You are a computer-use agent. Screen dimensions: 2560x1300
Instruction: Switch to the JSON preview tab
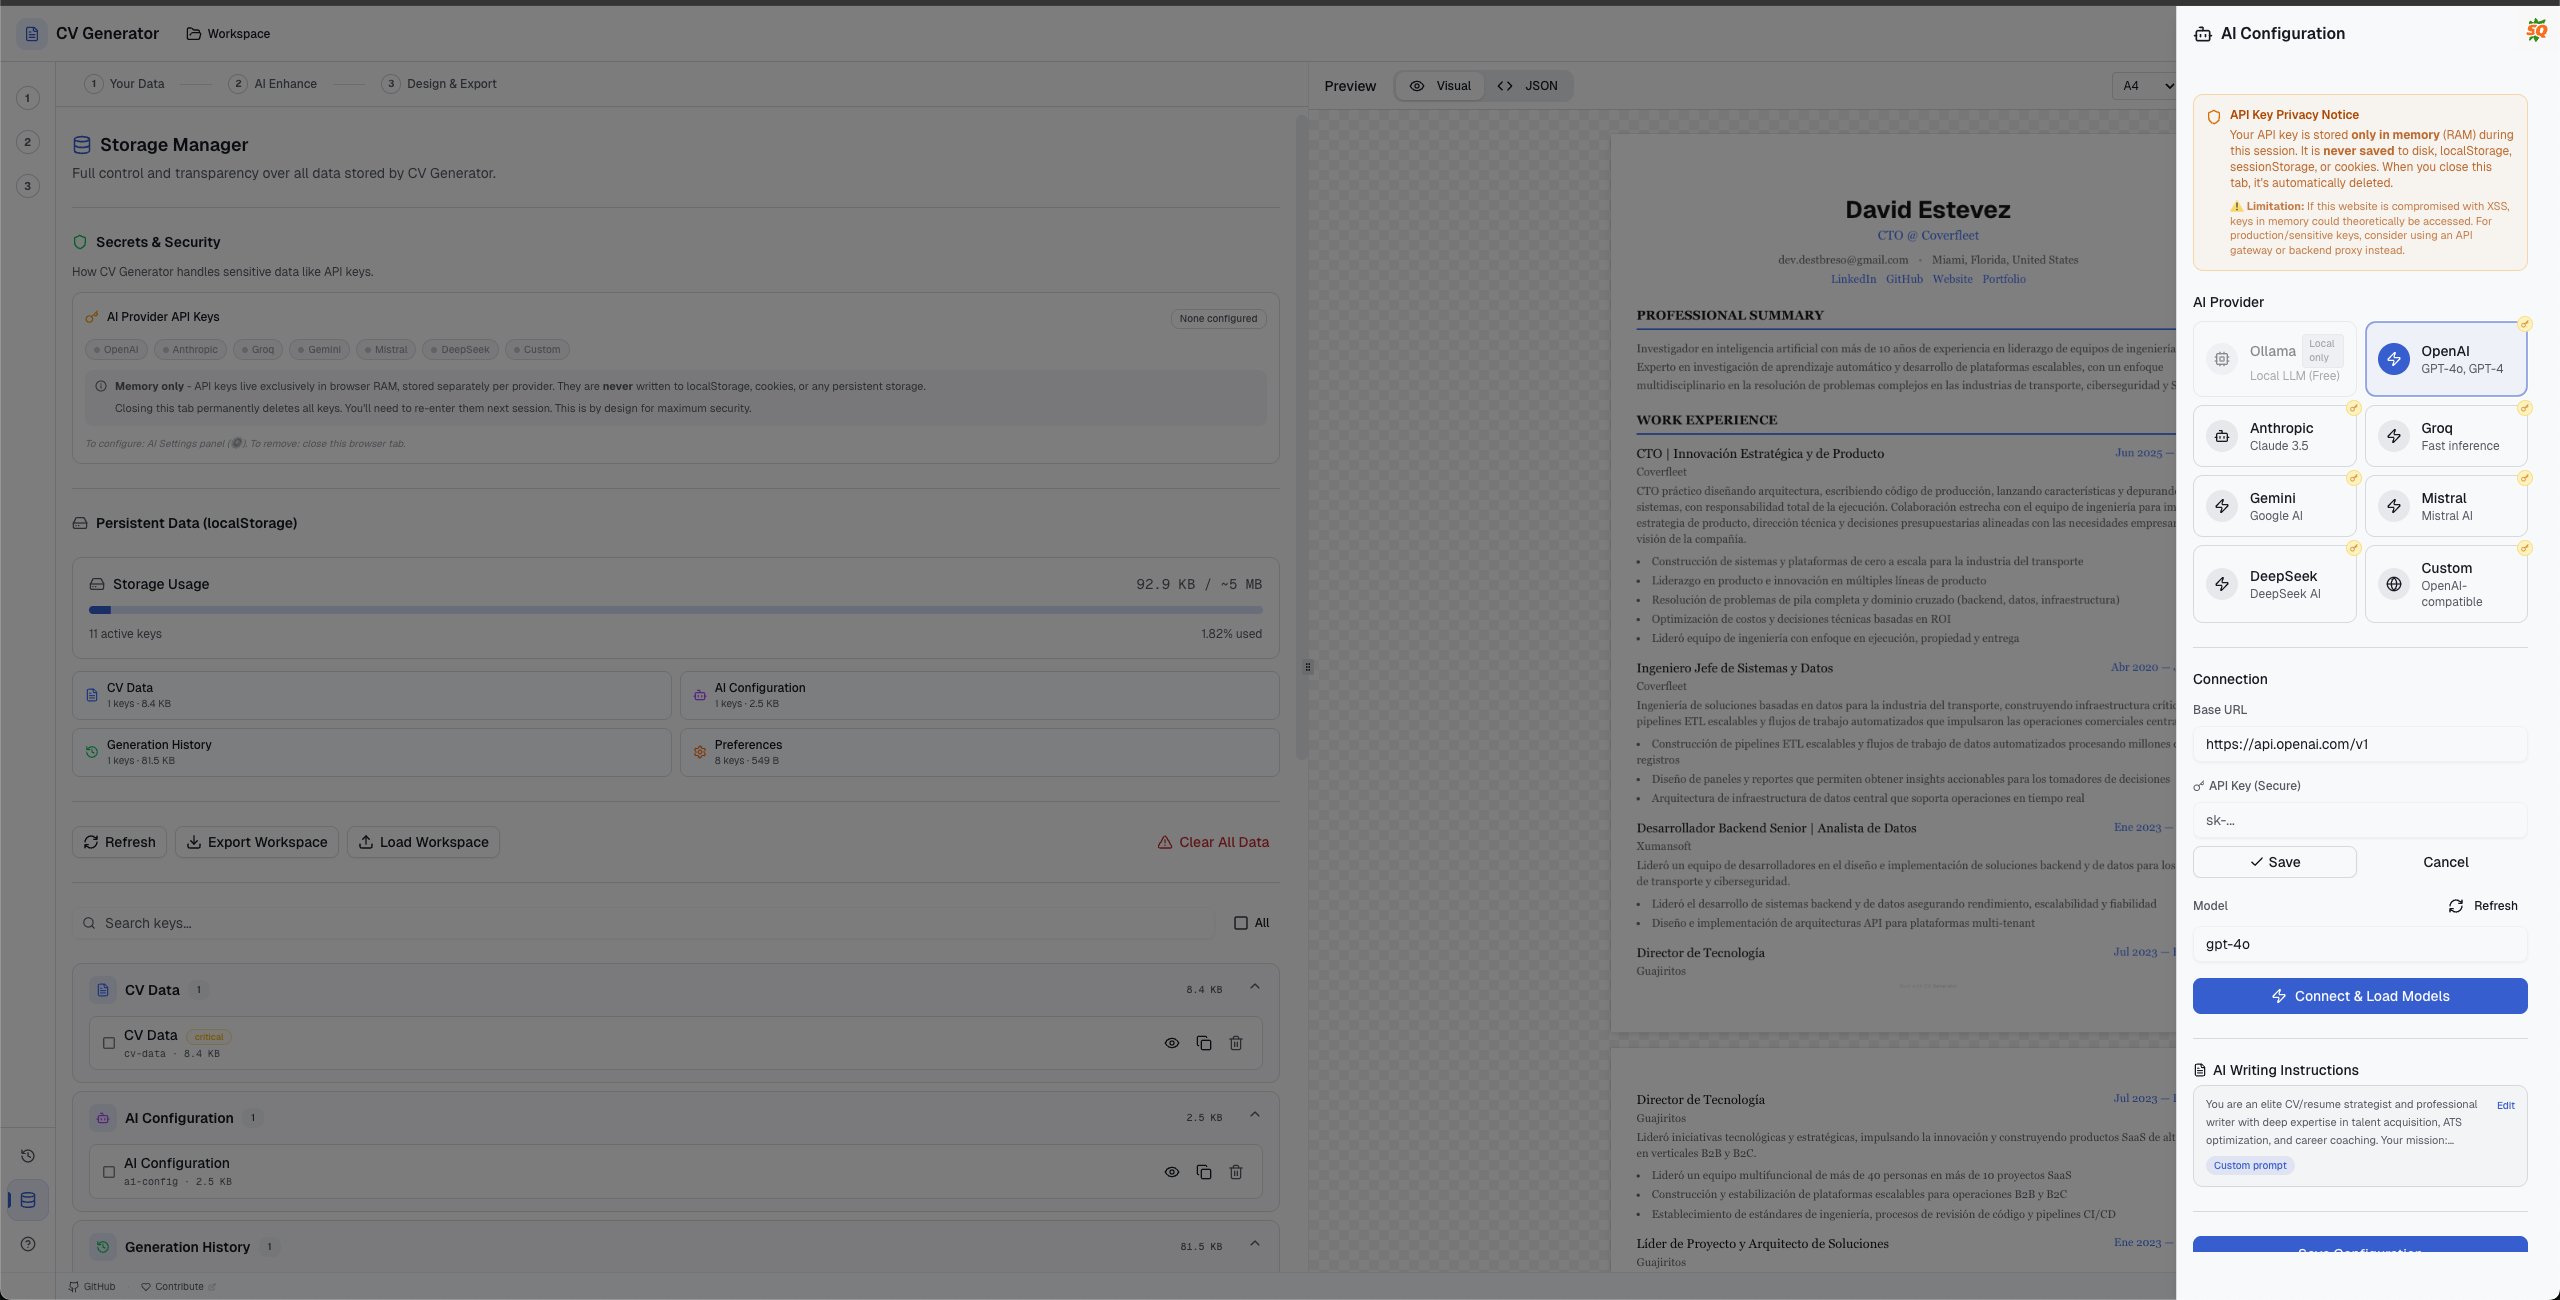point(1530,86)
